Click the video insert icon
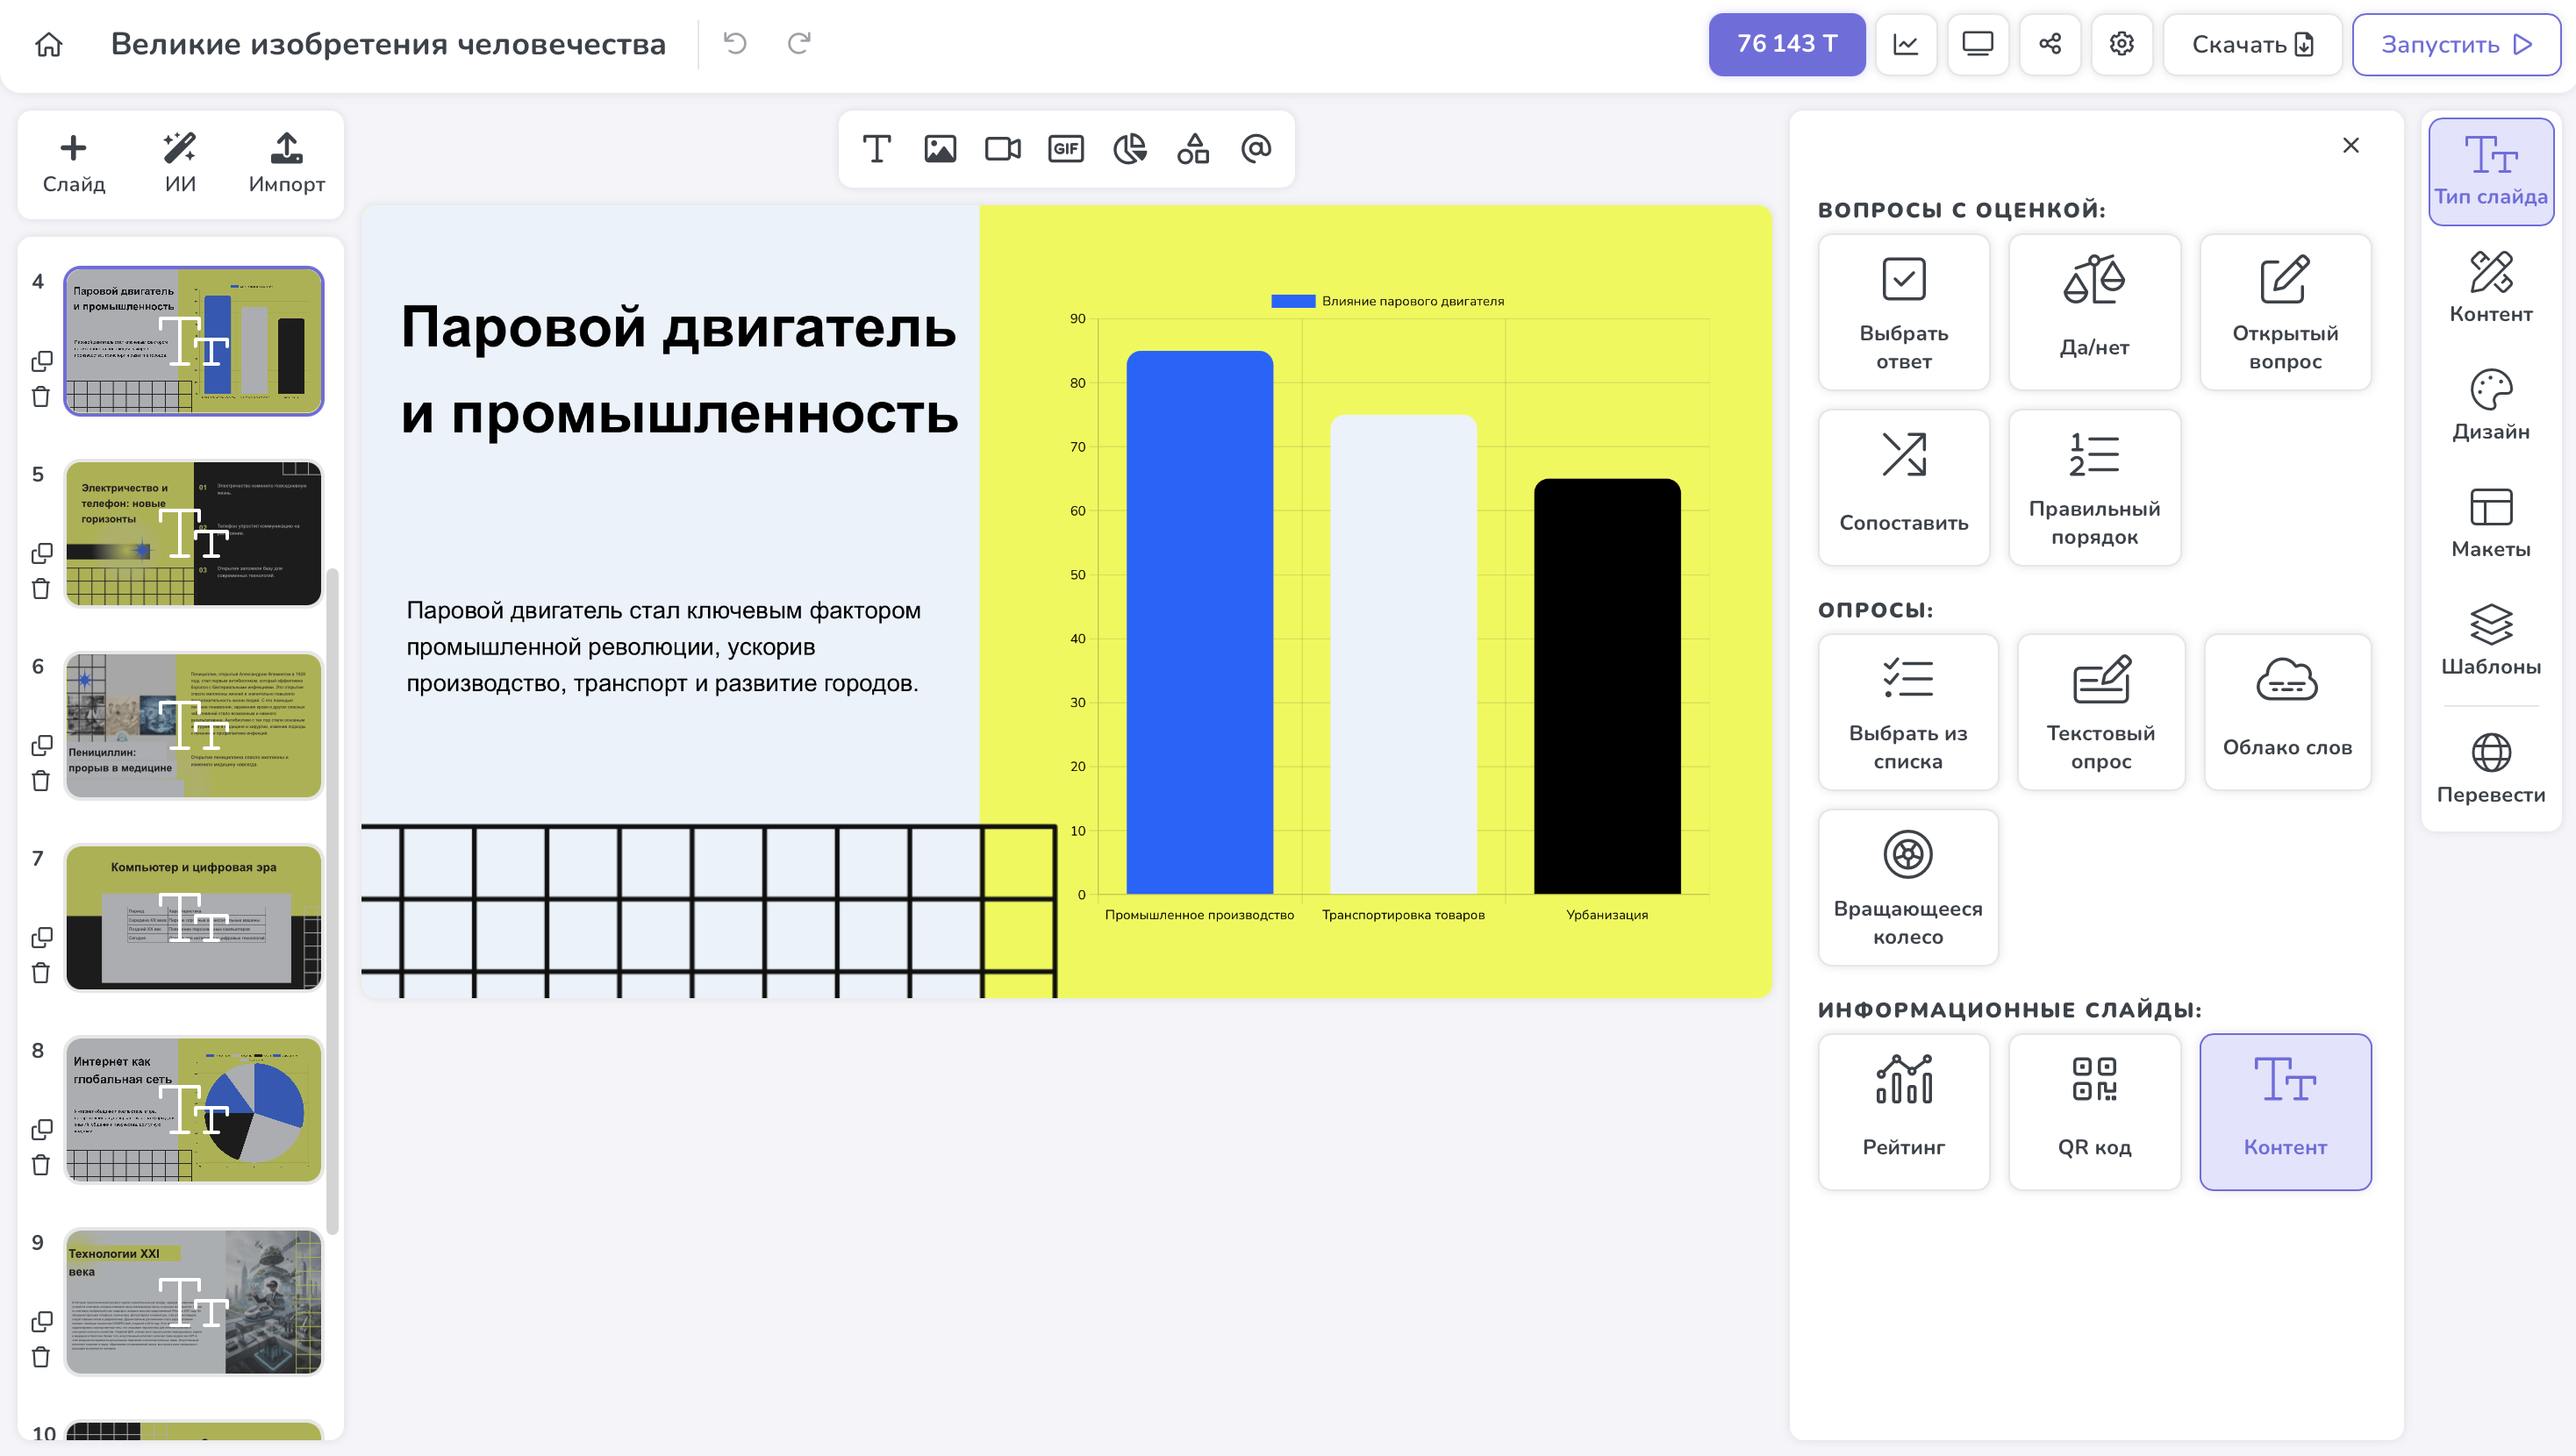This screenshot has height=1456, width=2576. click(1003, 149)
